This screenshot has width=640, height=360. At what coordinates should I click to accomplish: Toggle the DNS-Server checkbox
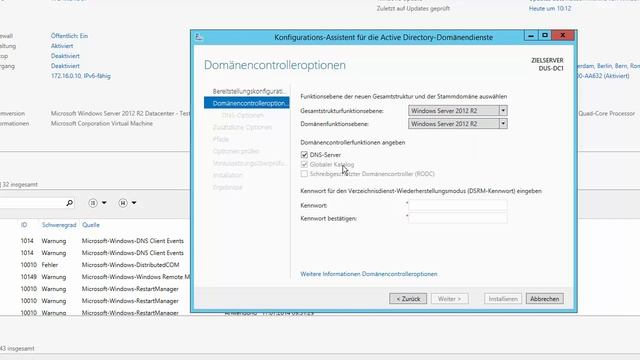(304, 155)
